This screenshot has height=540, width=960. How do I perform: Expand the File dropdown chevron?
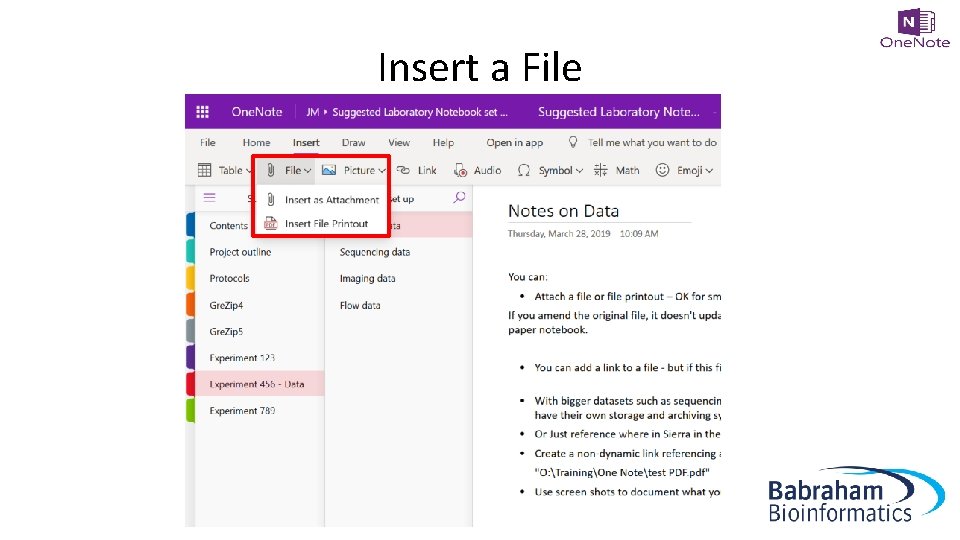tap(307, 171)
